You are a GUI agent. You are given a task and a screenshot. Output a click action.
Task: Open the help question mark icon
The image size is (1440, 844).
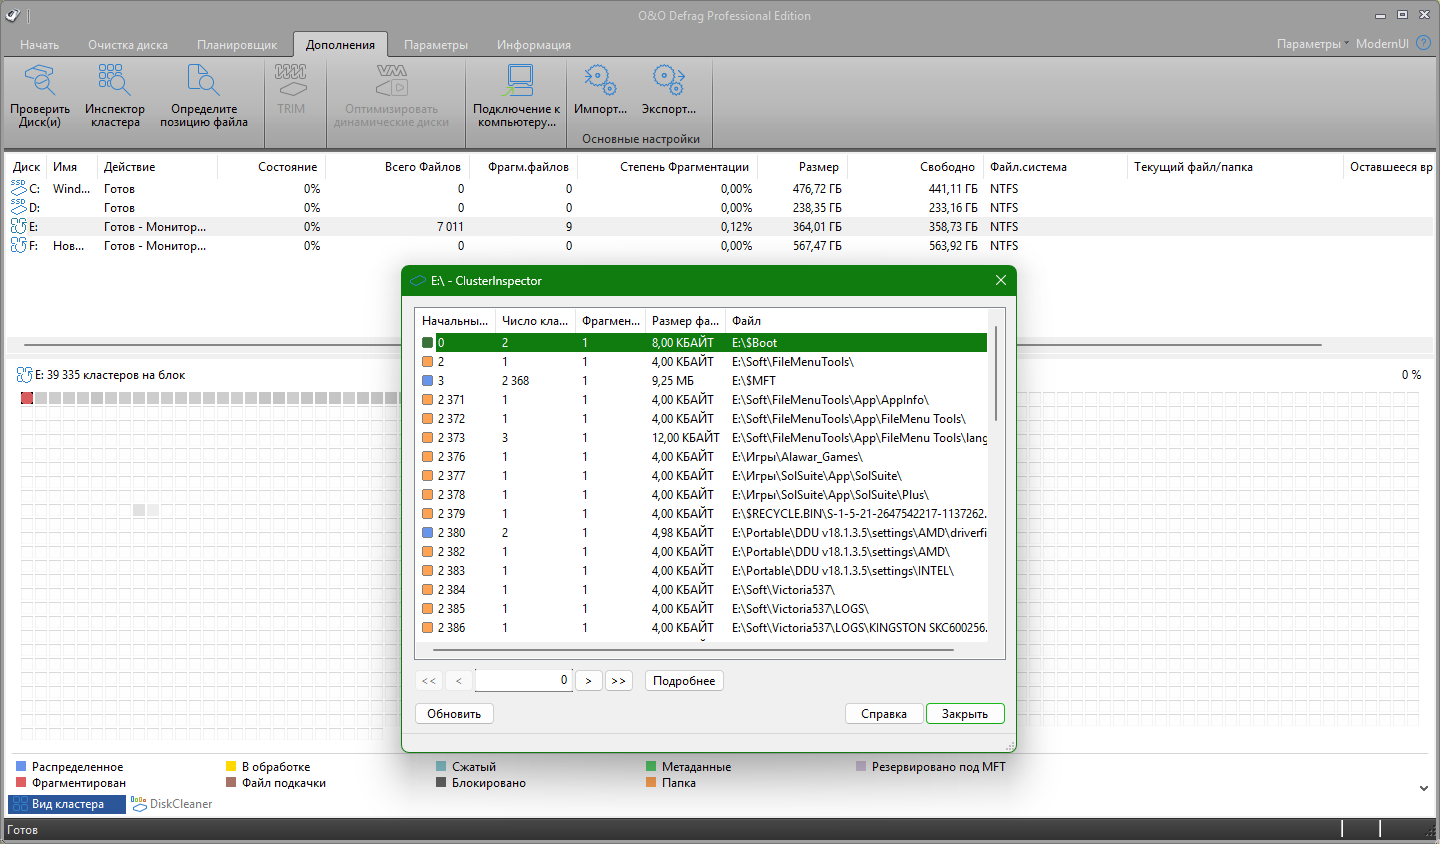pos(1423,43)
